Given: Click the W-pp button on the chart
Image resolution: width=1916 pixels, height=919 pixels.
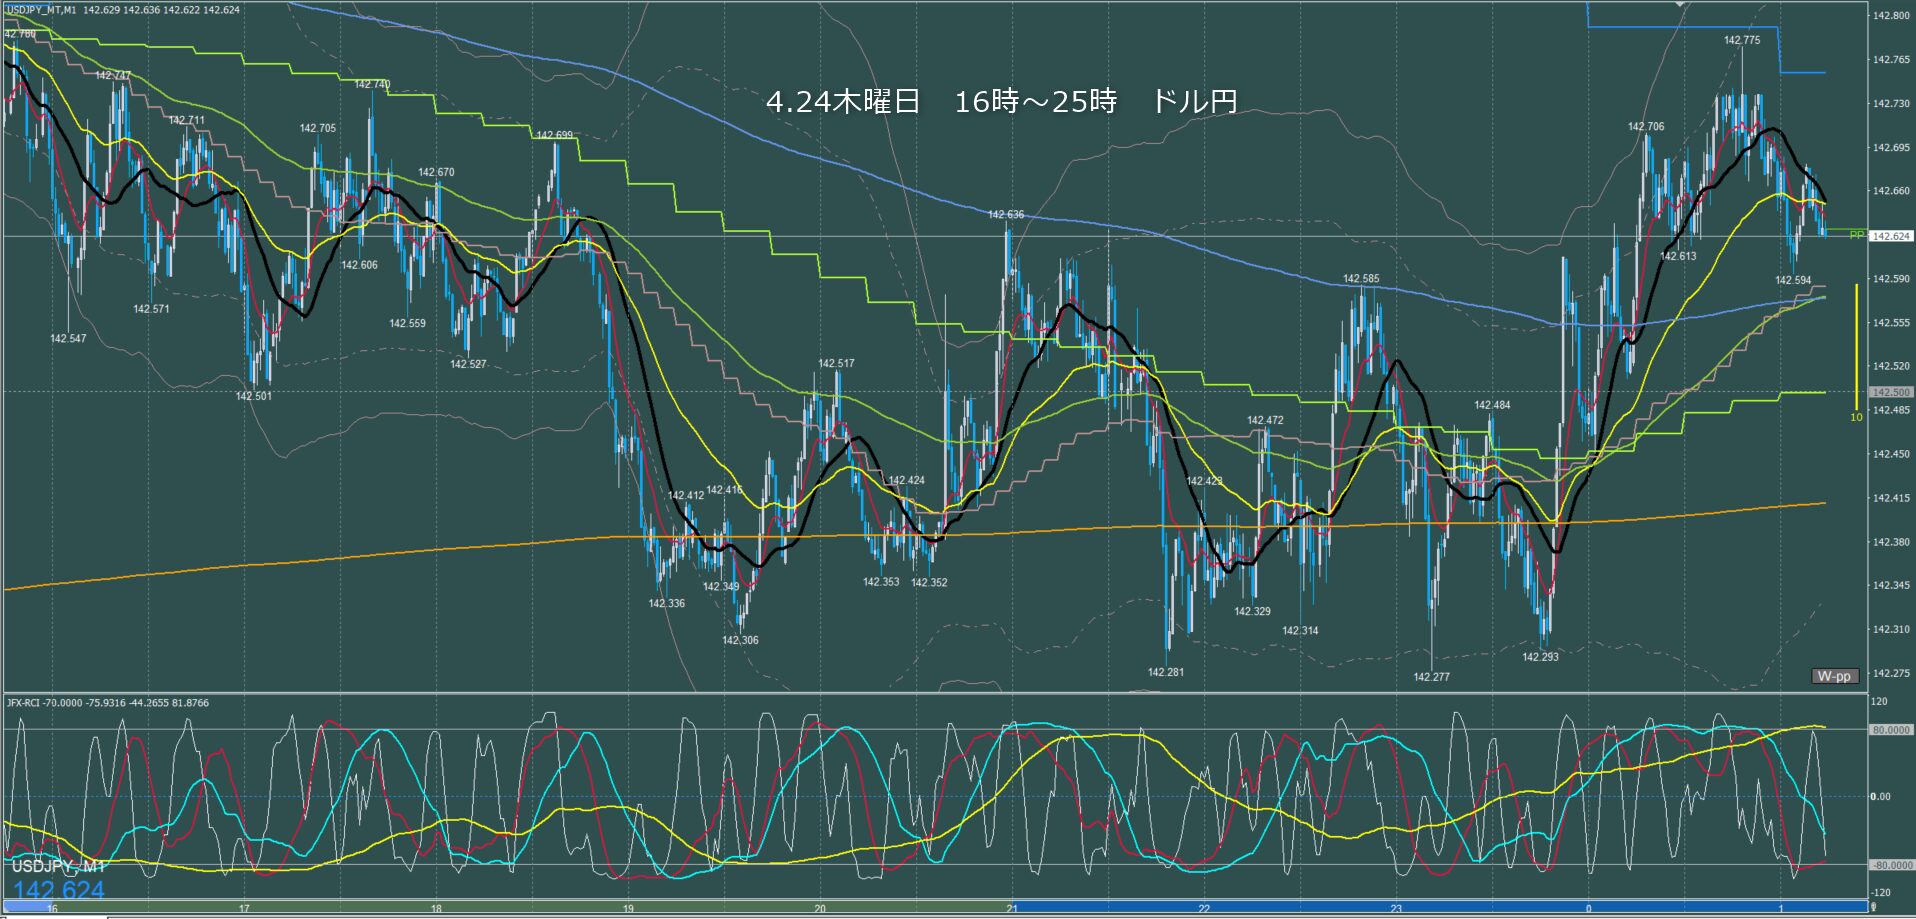Looking at the screenshot, I should [1834, 676].
